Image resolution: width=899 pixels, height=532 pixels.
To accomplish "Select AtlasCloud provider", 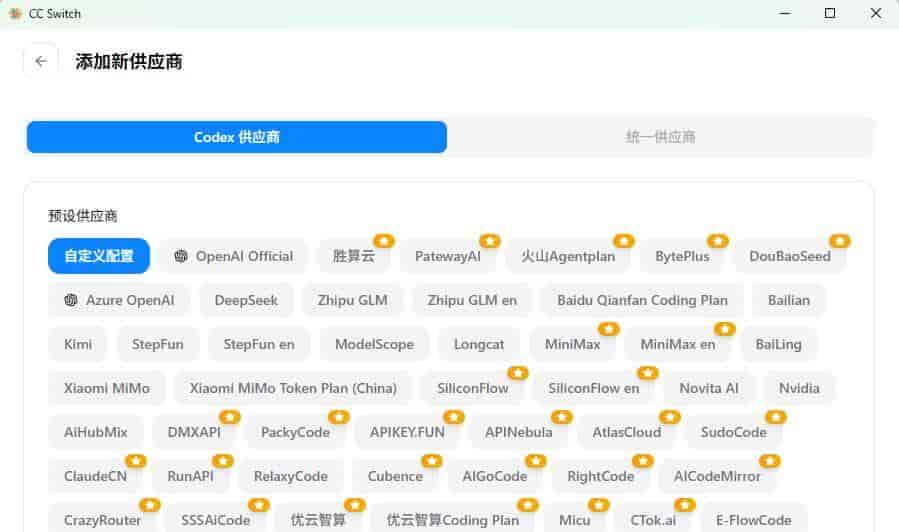I will tap(627, 432).
